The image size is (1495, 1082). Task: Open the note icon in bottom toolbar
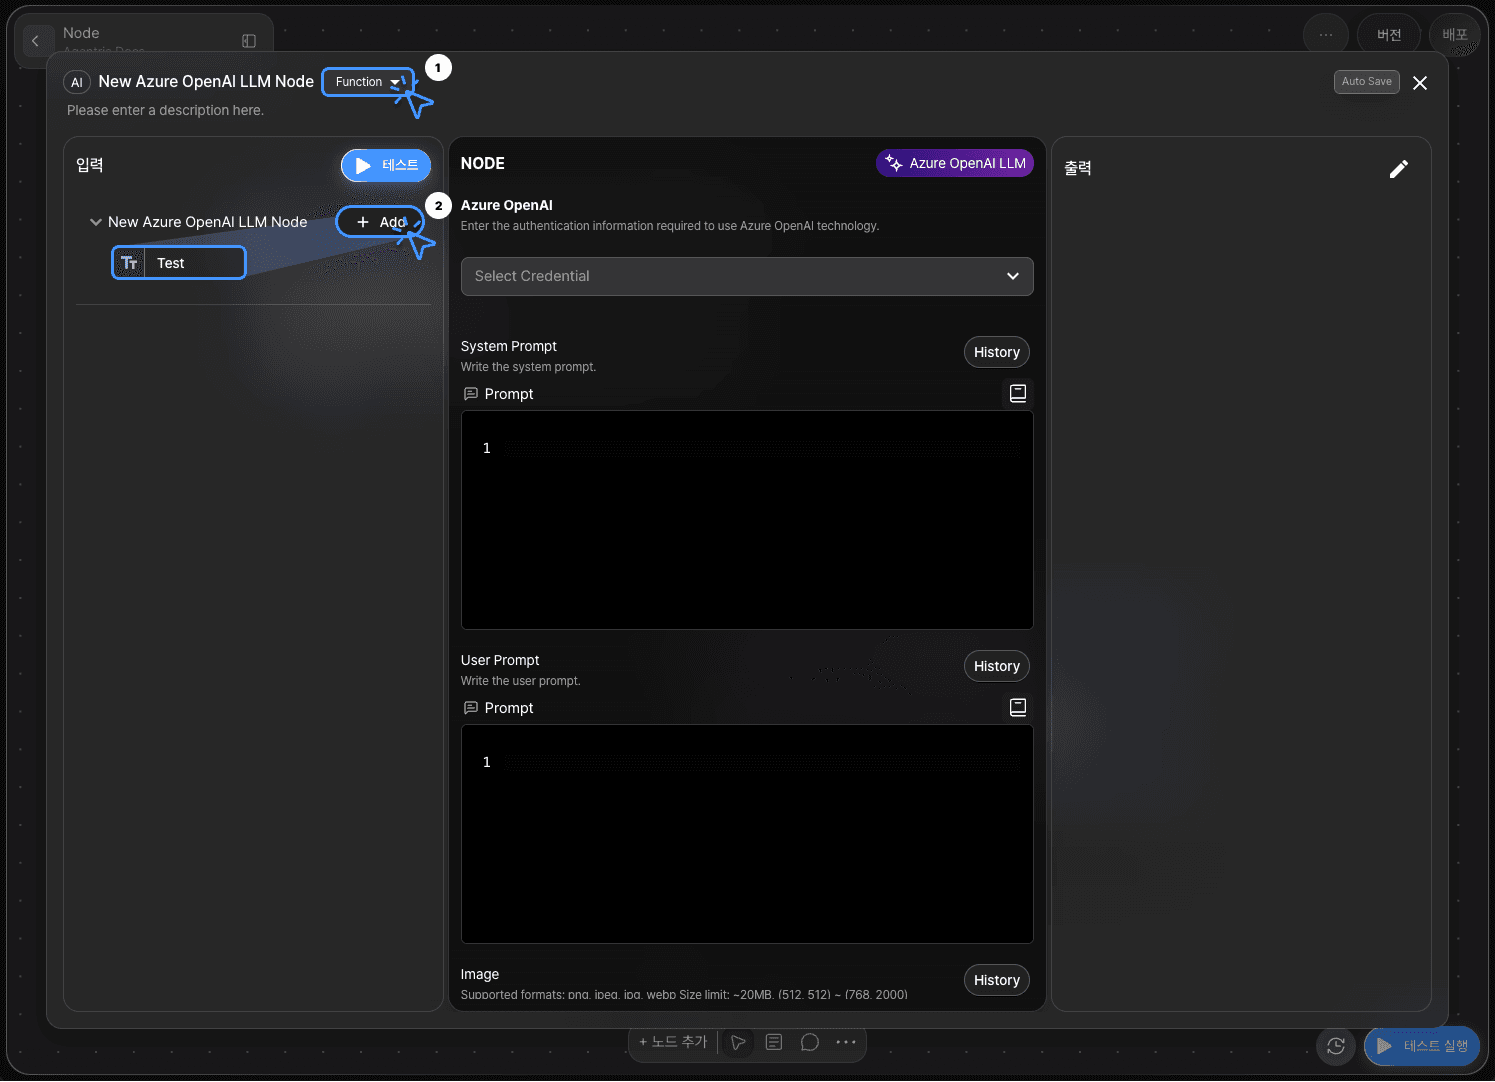pos(774,1042)
